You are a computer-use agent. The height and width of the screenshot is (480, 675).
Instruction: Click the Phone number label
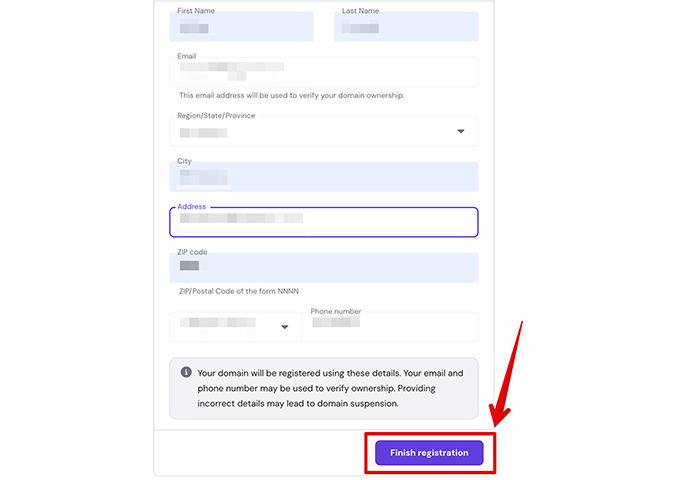click(336, 311)
